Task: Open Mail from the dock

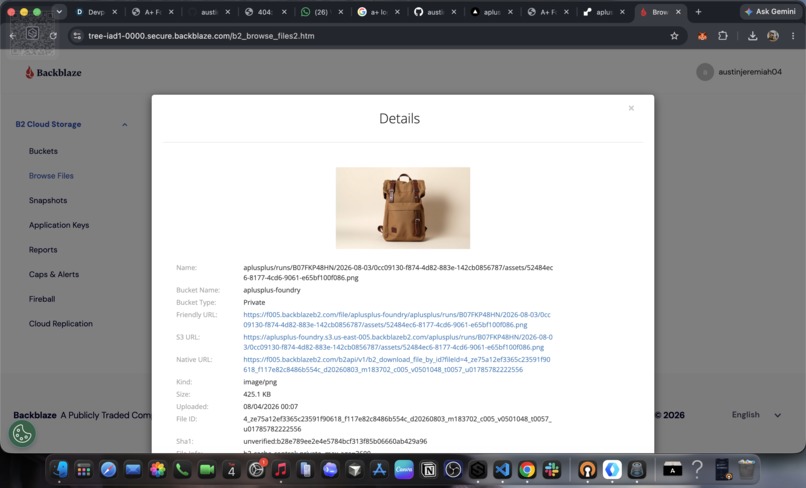Action: click(133, 469)
